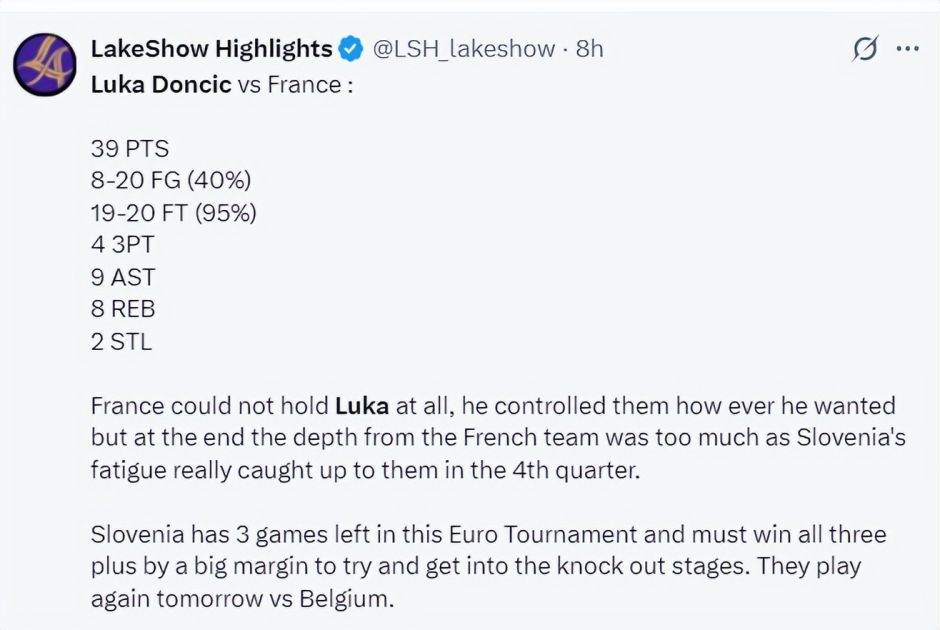
Task: Open the @LSH_lakeshow handle link
Action: (x=463, y=49)
